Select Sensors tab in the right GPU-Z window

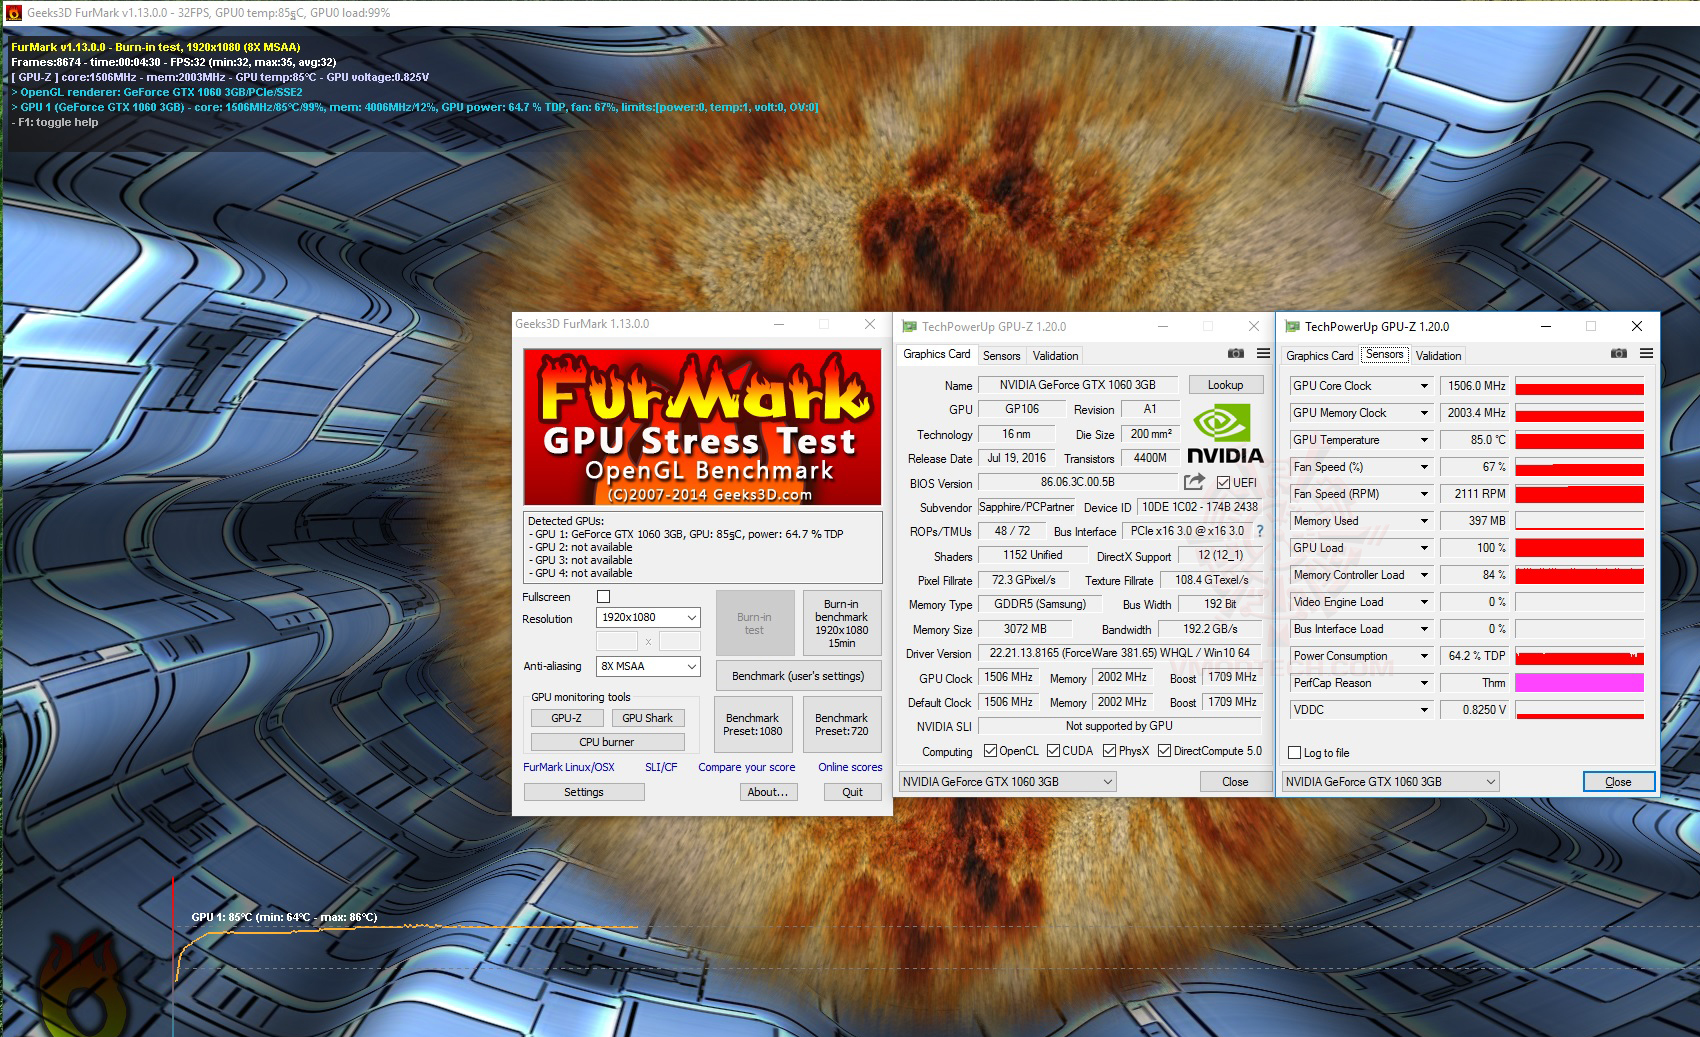click(x=1385, y=354)
